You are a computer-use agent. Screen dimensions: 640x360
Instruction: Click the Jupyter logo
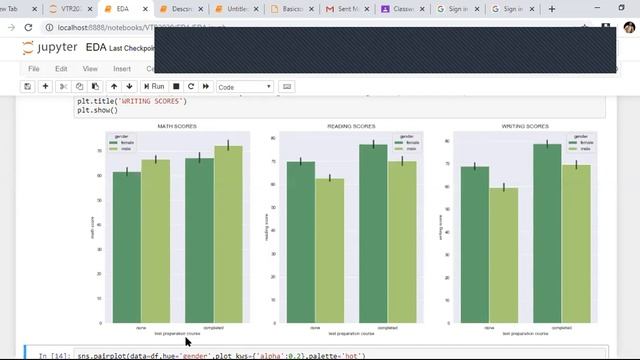click(x=49, y=47)
